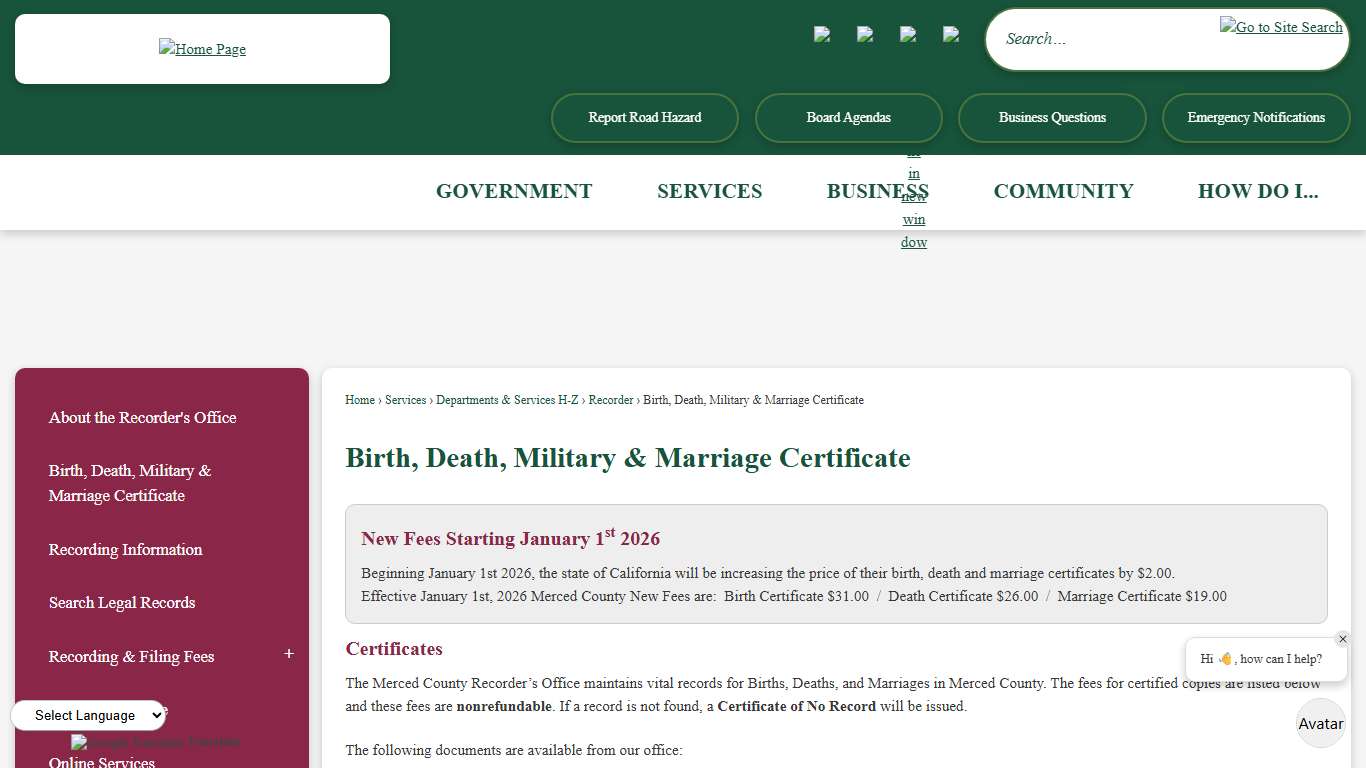Expand the Recording & Filing Fees section
This screenshot has height=768, width=1366.
pos(288,653)
